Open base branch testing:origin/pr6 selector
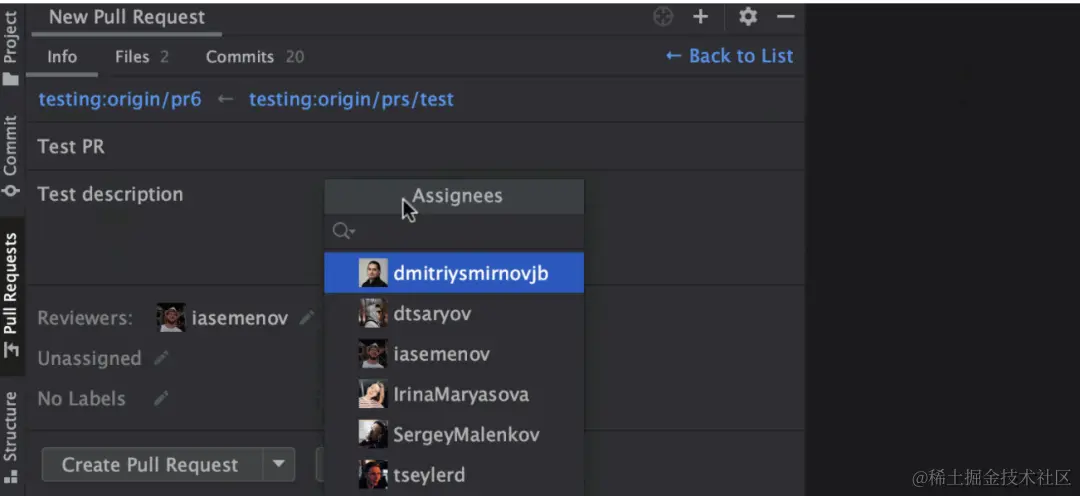 click(x=120, y=100)
